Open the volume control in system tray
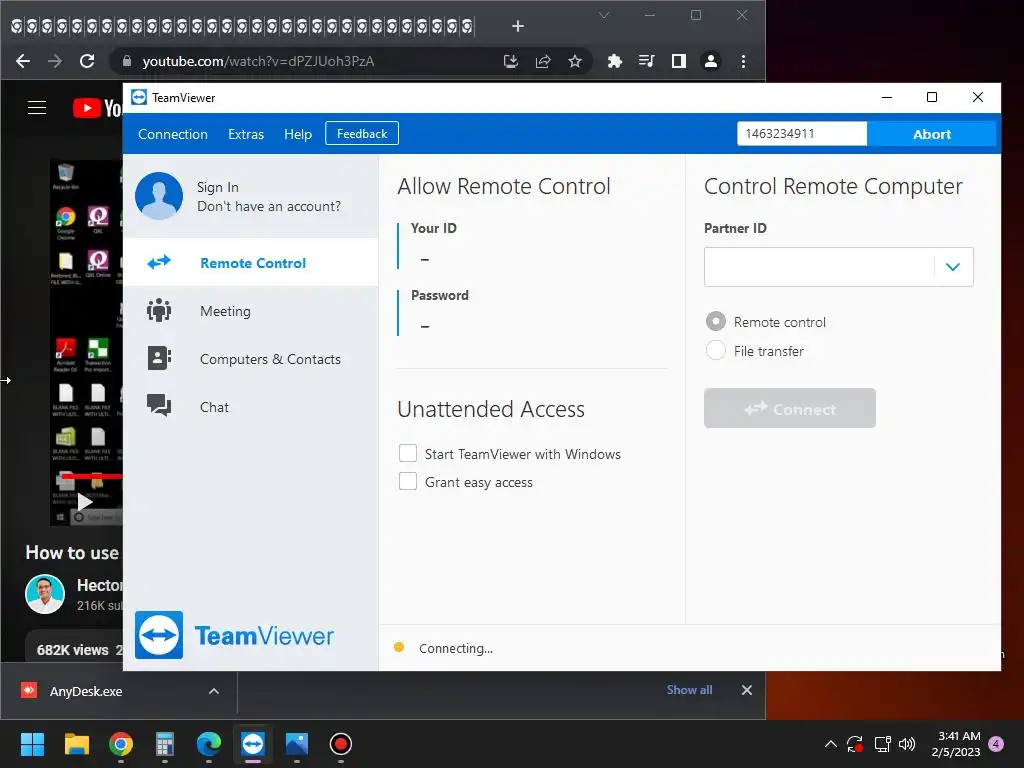This screenshot has width=1024, height=768. [907, 744]
